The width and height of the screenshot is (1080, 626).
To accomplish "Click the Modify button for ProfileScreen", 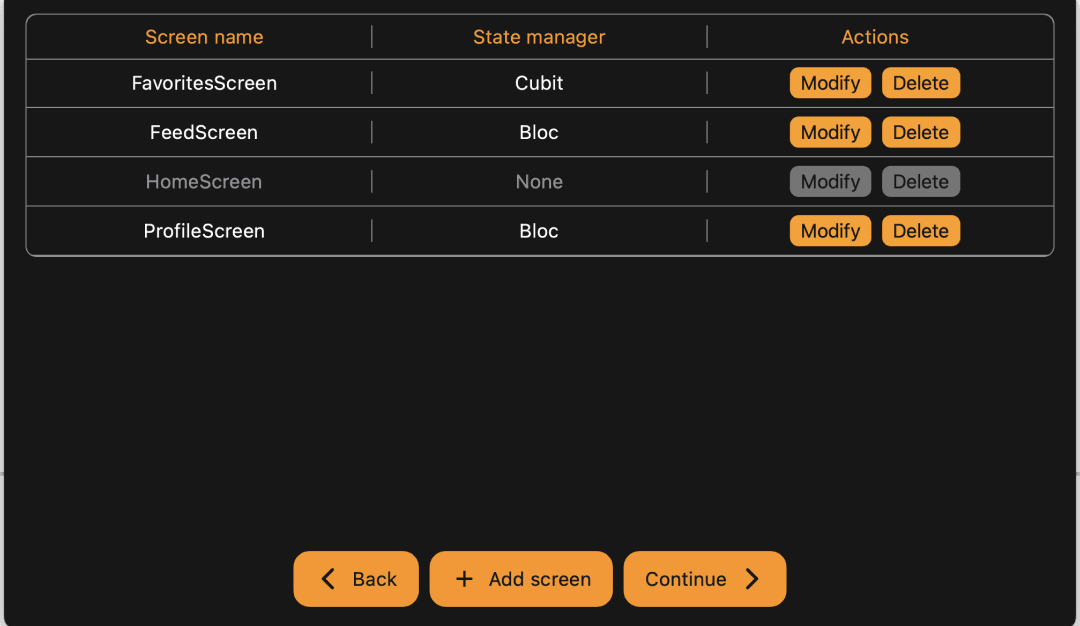I will tap(830, 230).
